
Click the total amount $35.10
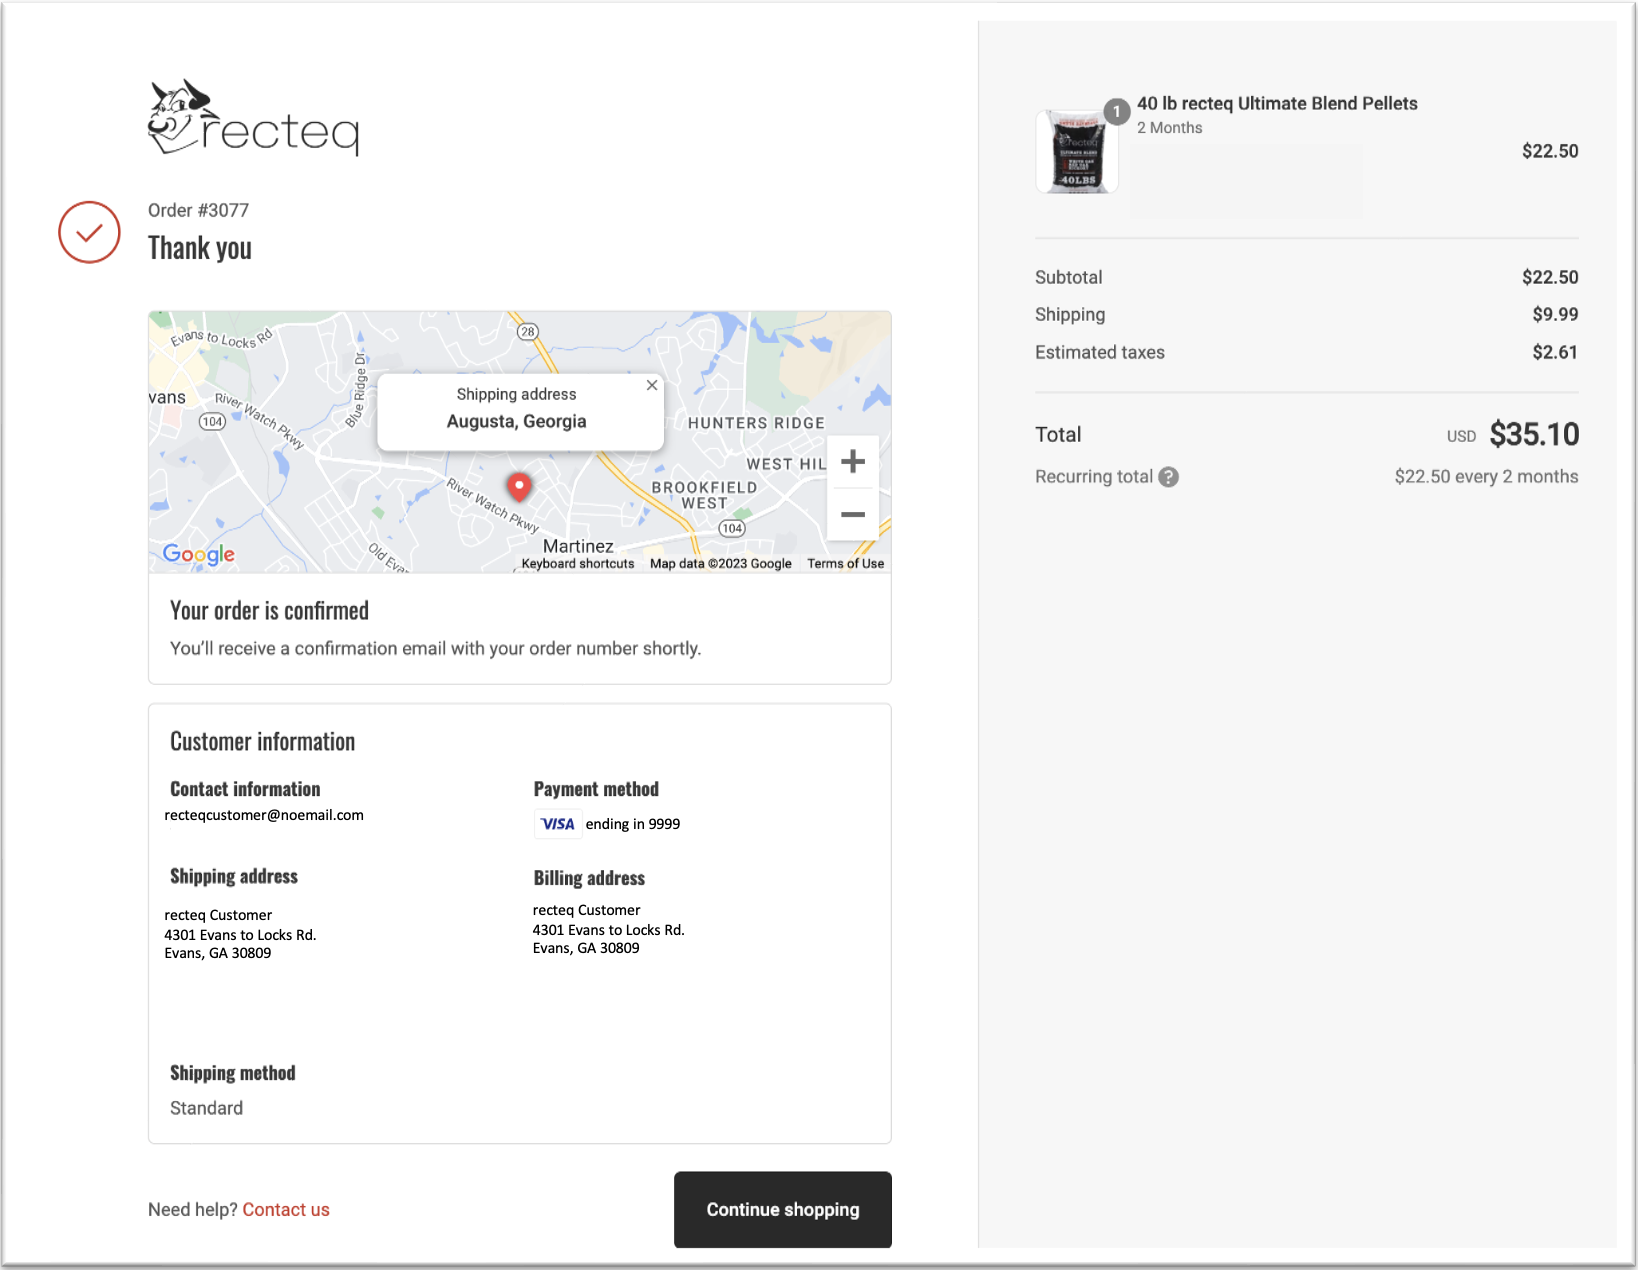1534,434
